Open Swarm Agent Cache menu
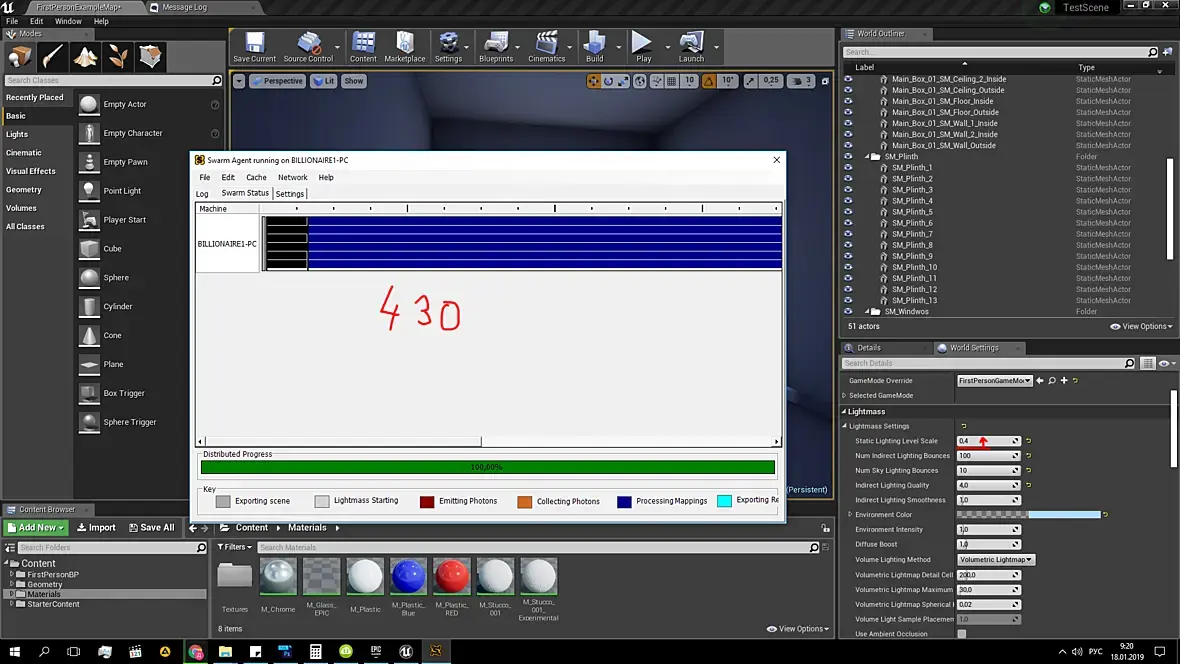 pyautogui.click(x=256, y=178)
